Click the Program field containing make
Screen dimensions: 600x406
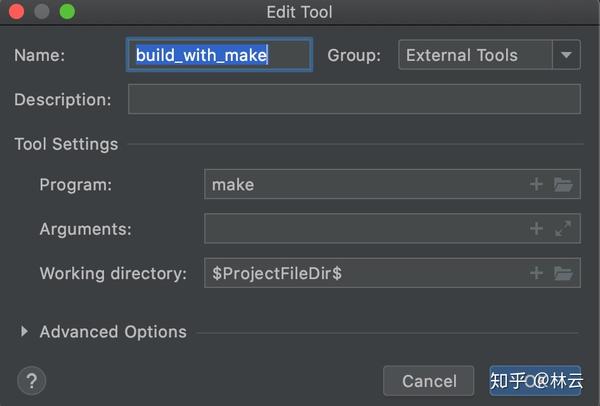click(x=365, y=184)
